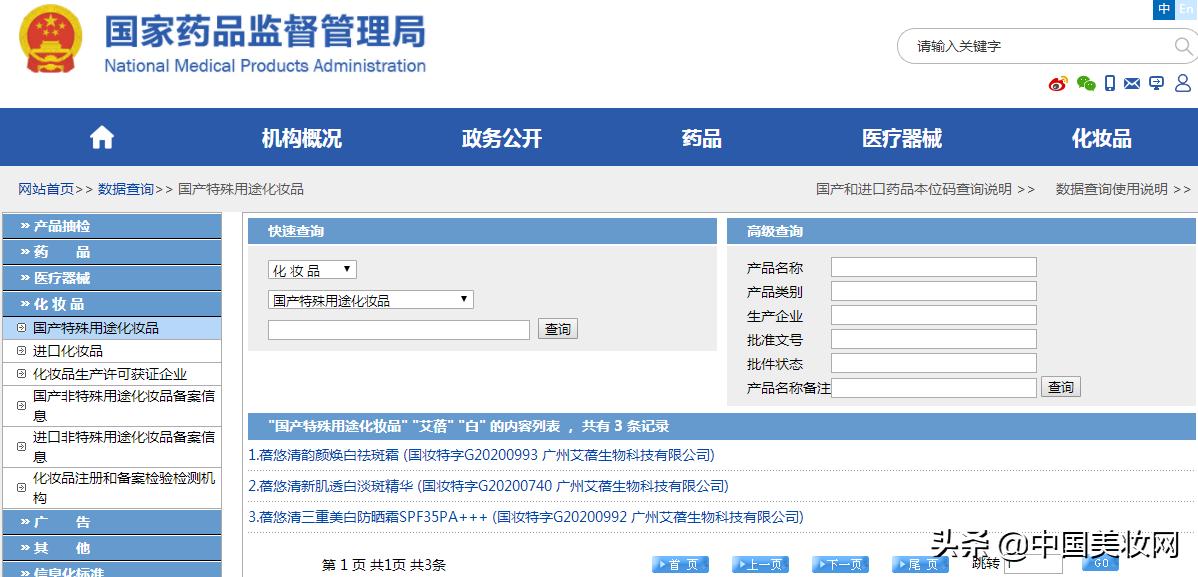Switch language to 中
Image resolution: width=1198 pixels, height=577 pixels.
coord(1164,9)
